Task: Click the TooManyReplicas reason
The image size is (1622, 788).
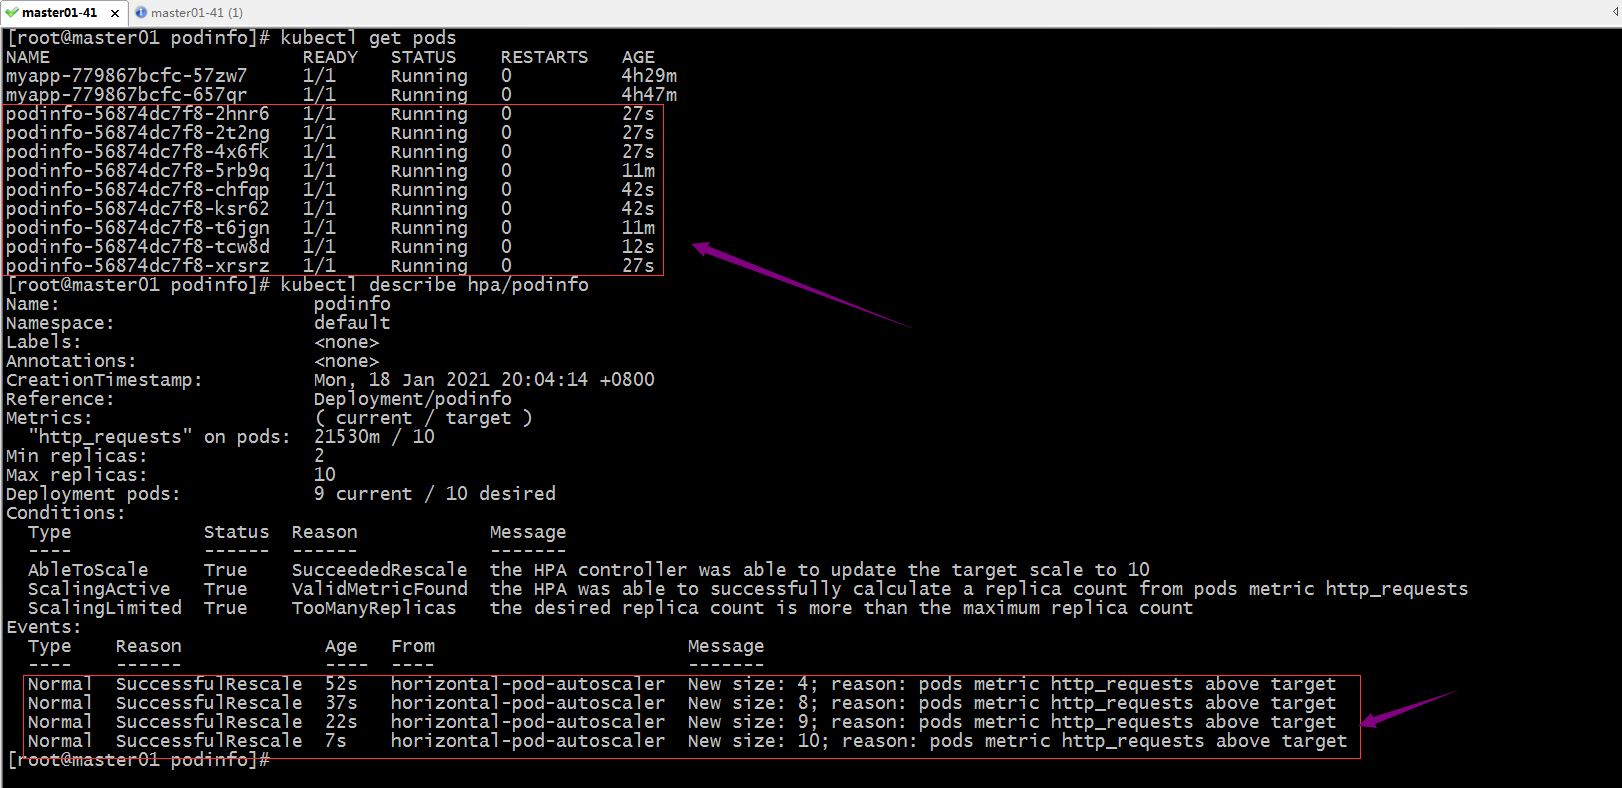Action: coord(374,608)
